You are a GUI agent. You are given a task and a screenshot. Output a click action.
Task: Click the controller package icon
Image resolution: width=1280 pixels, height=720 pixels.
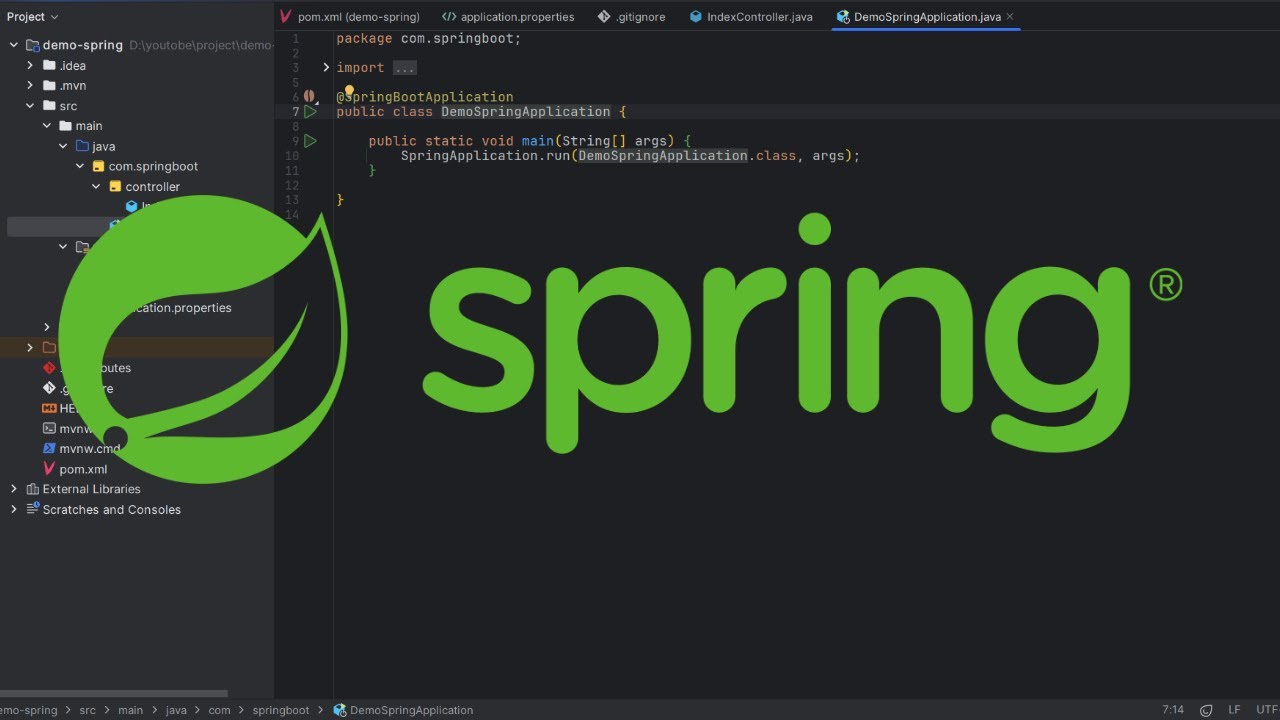click(115, 187)
